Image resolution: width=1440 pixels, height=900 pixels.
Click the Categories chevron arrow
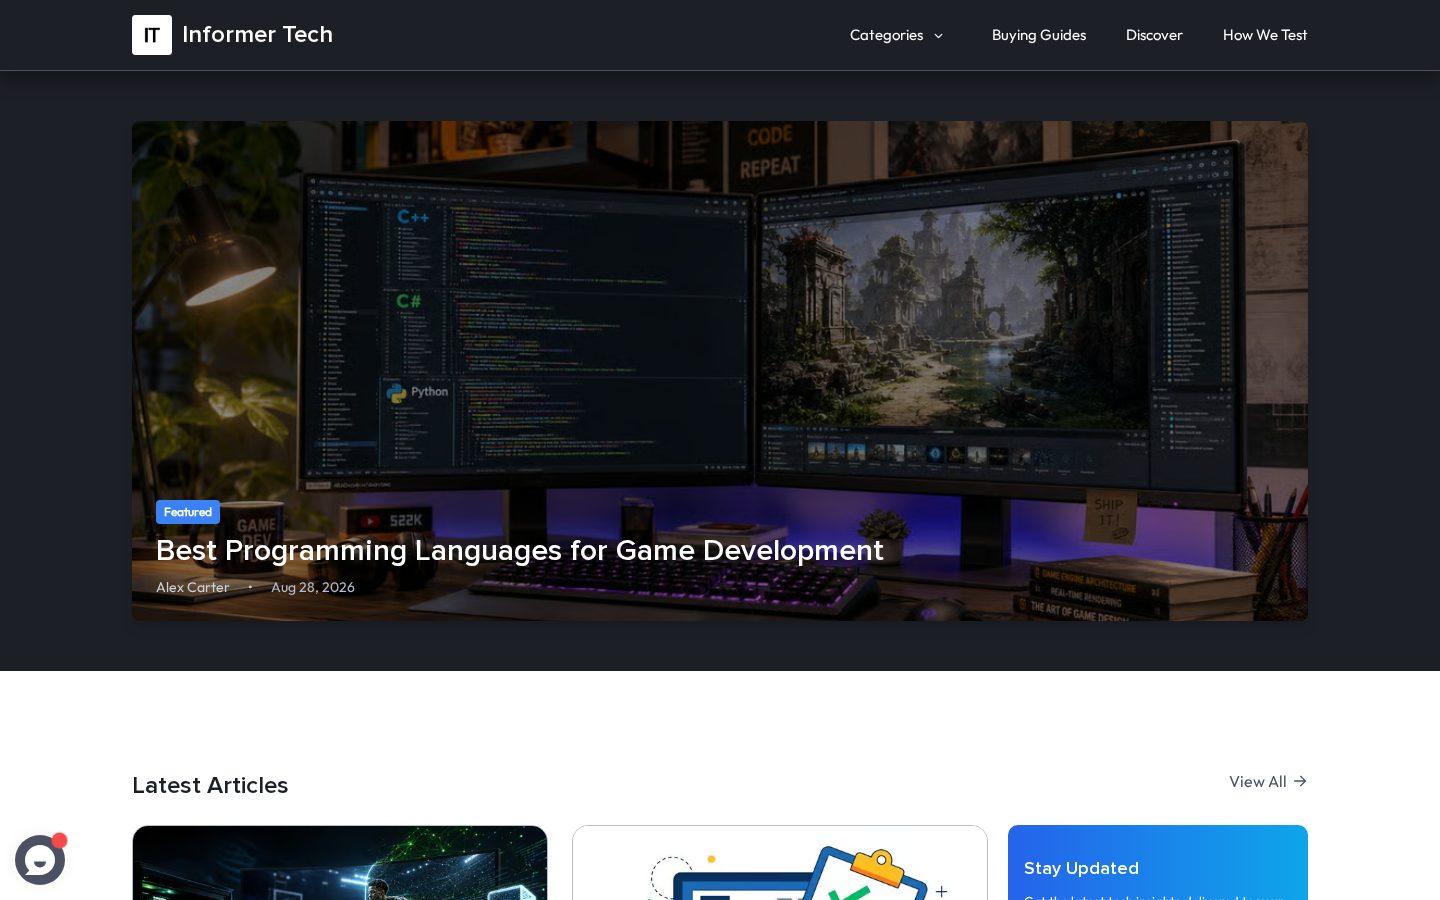938,36
